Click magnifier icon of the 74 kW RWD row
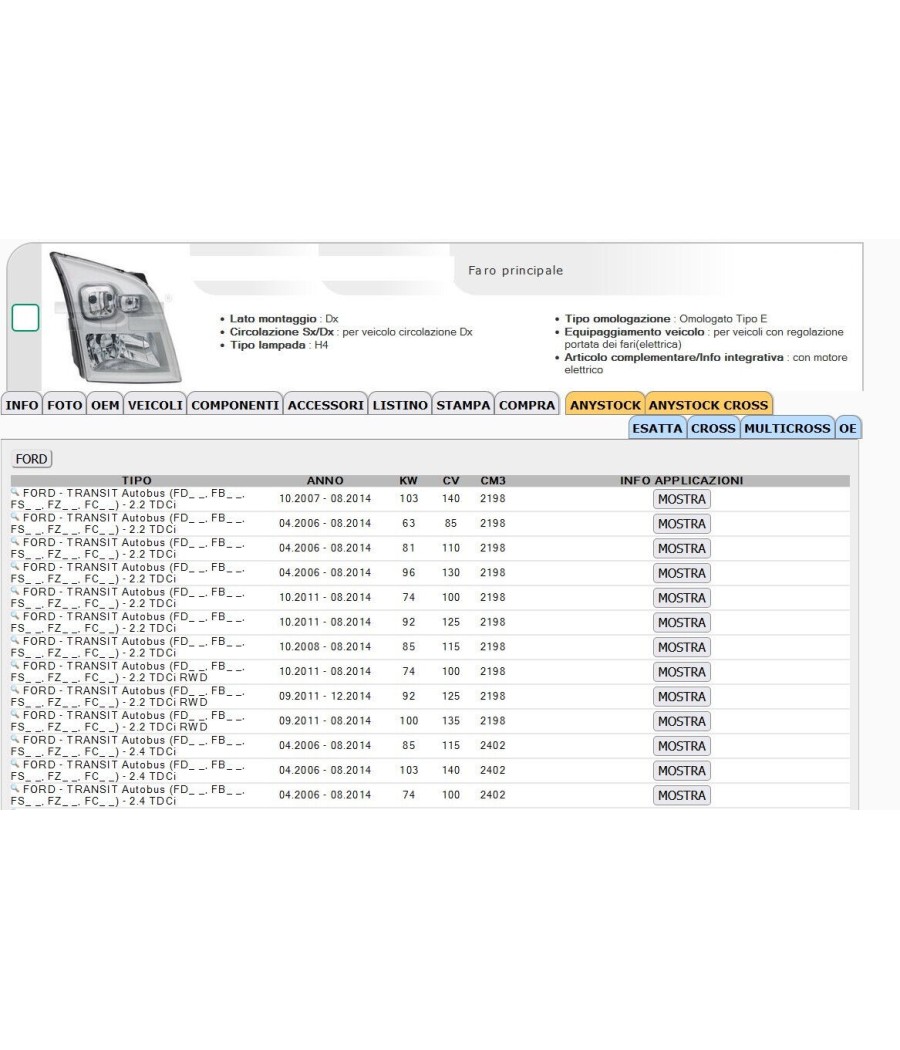 15,664
